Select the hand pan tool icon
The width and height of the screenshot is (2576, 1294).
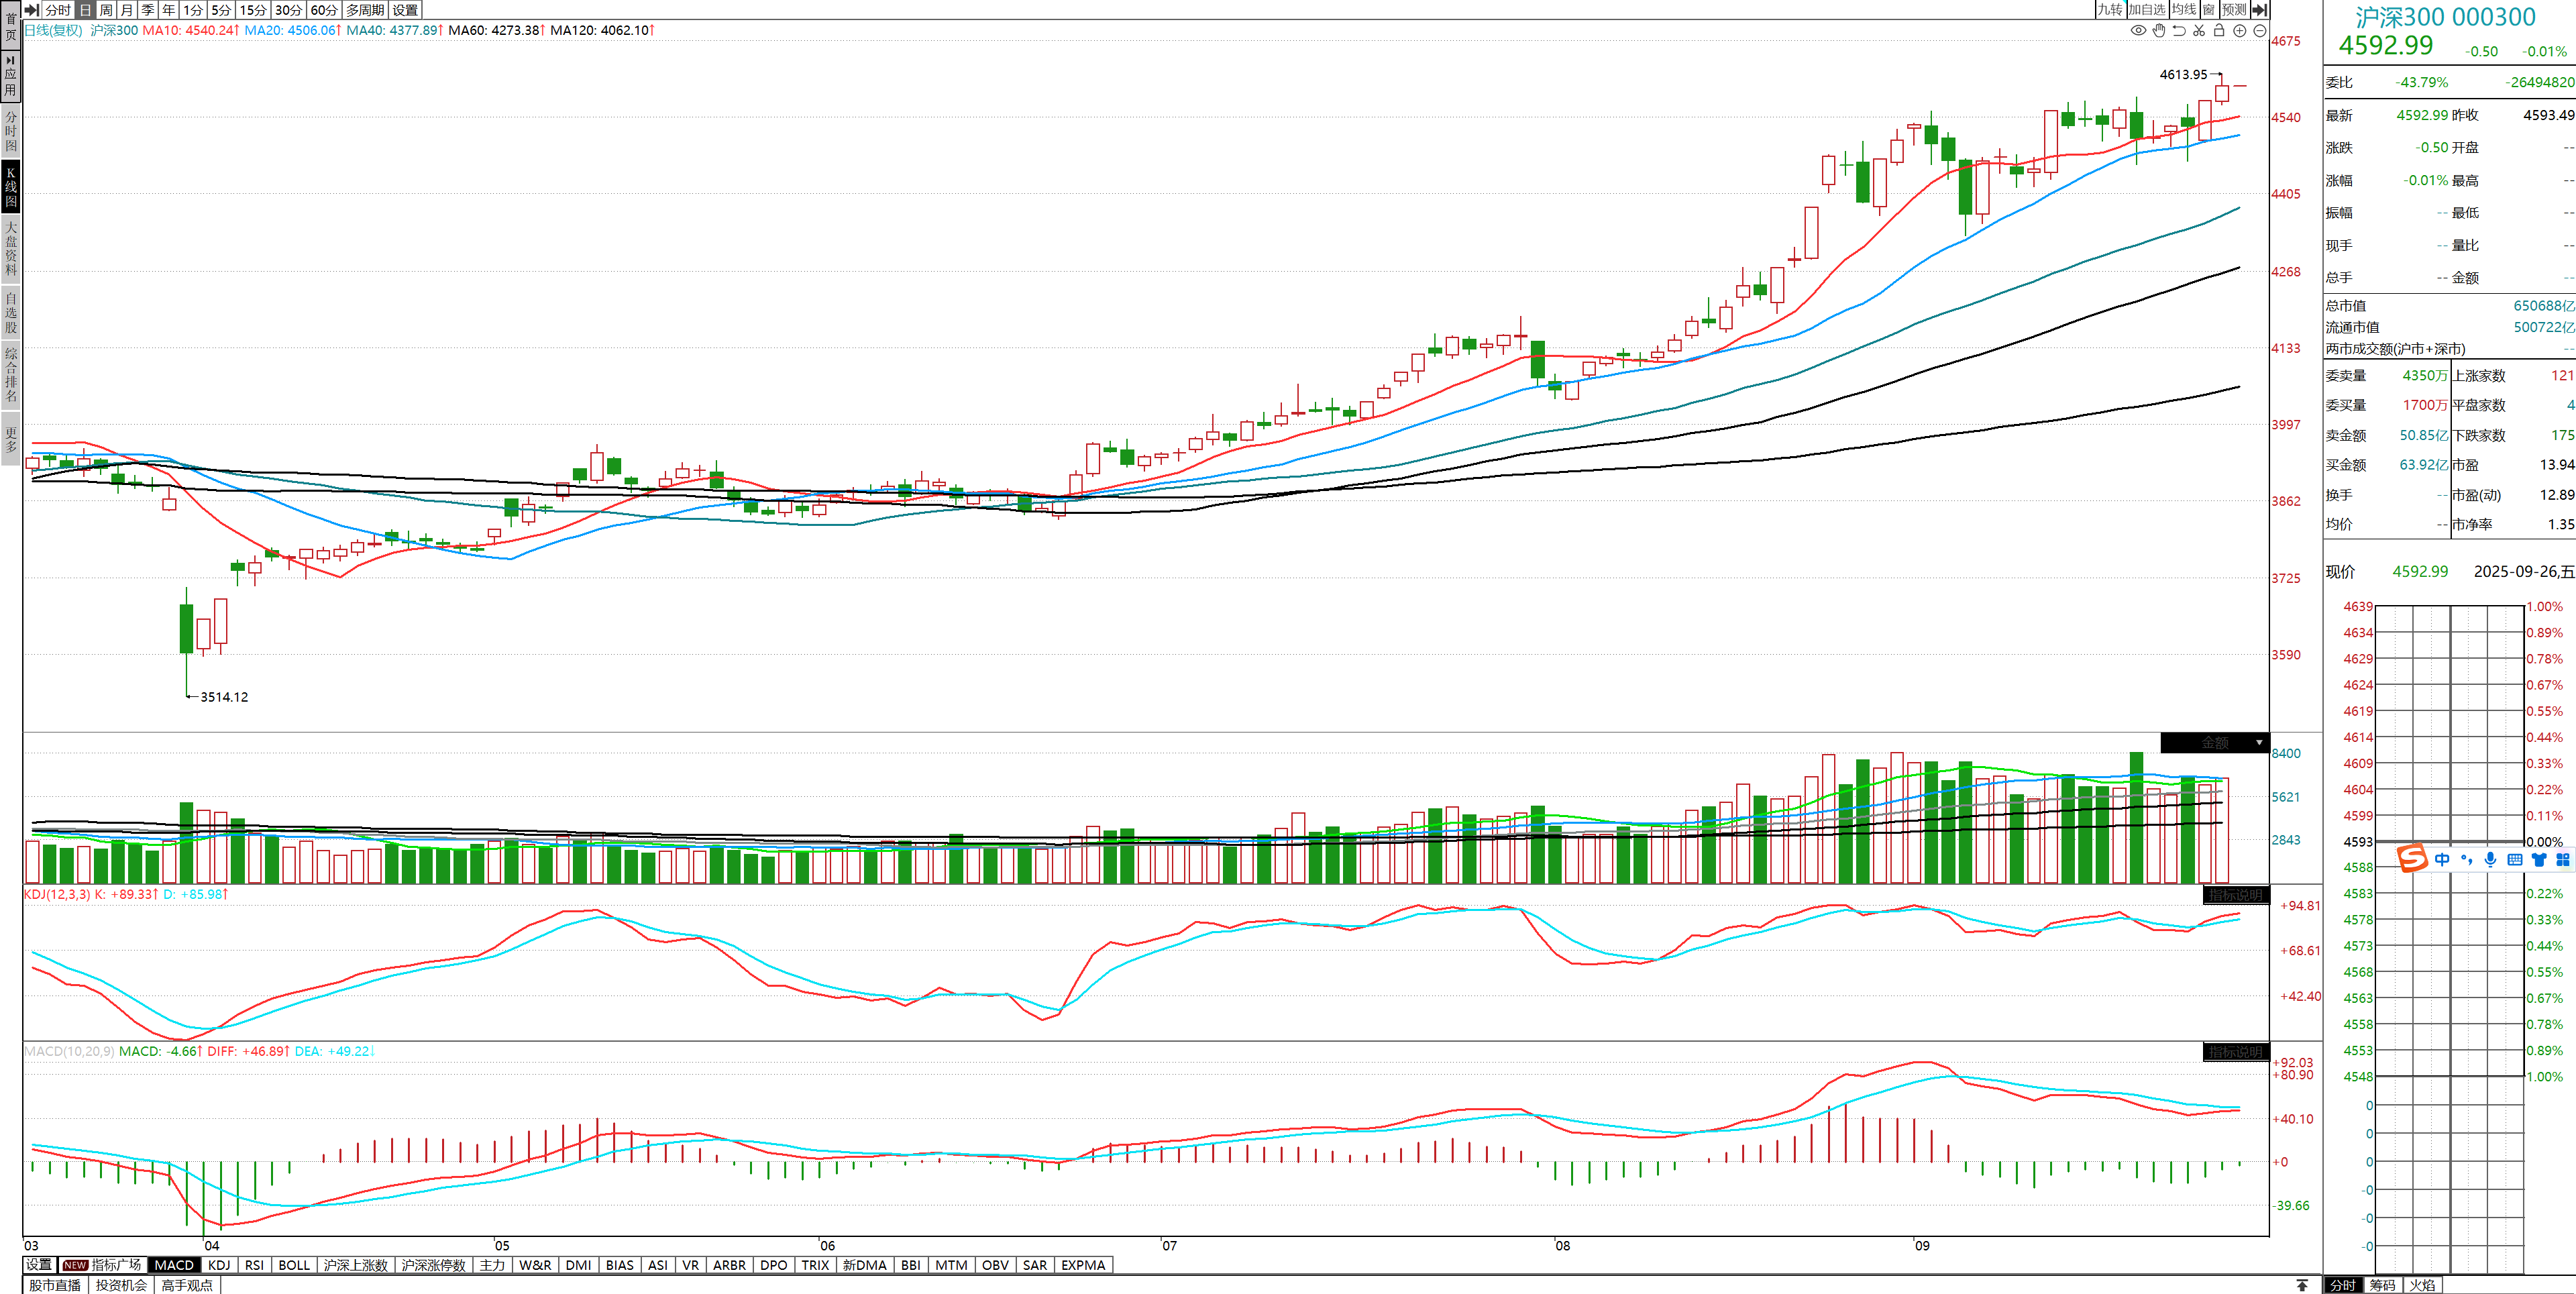[2159, 30]
